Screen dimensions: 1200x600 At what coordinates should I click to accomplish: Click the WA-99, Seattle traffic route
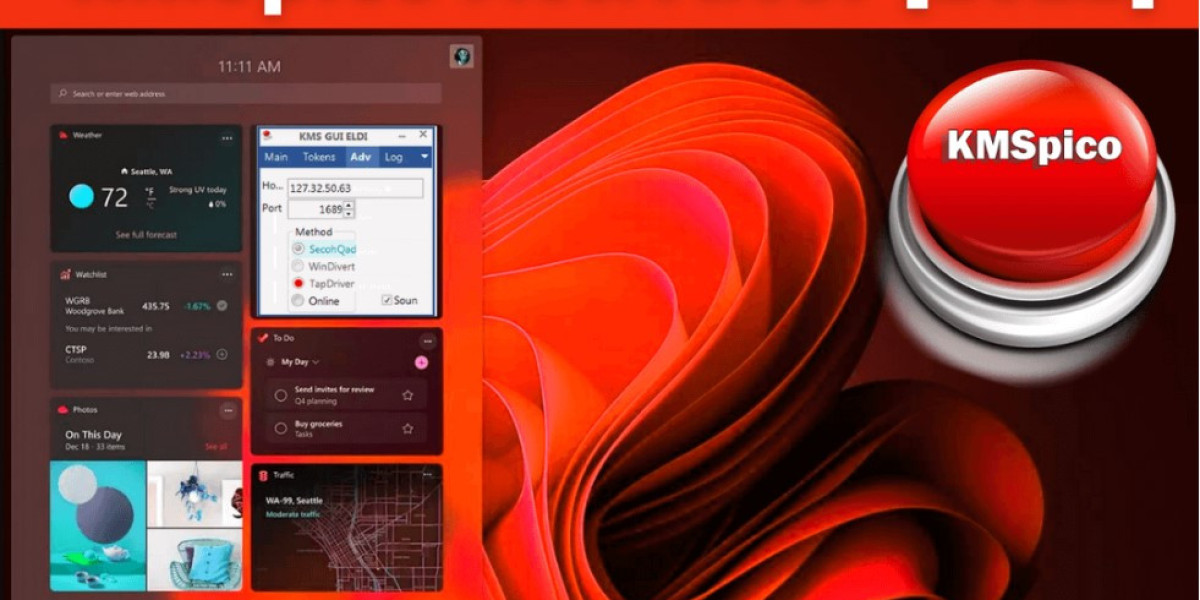point(294,500)
